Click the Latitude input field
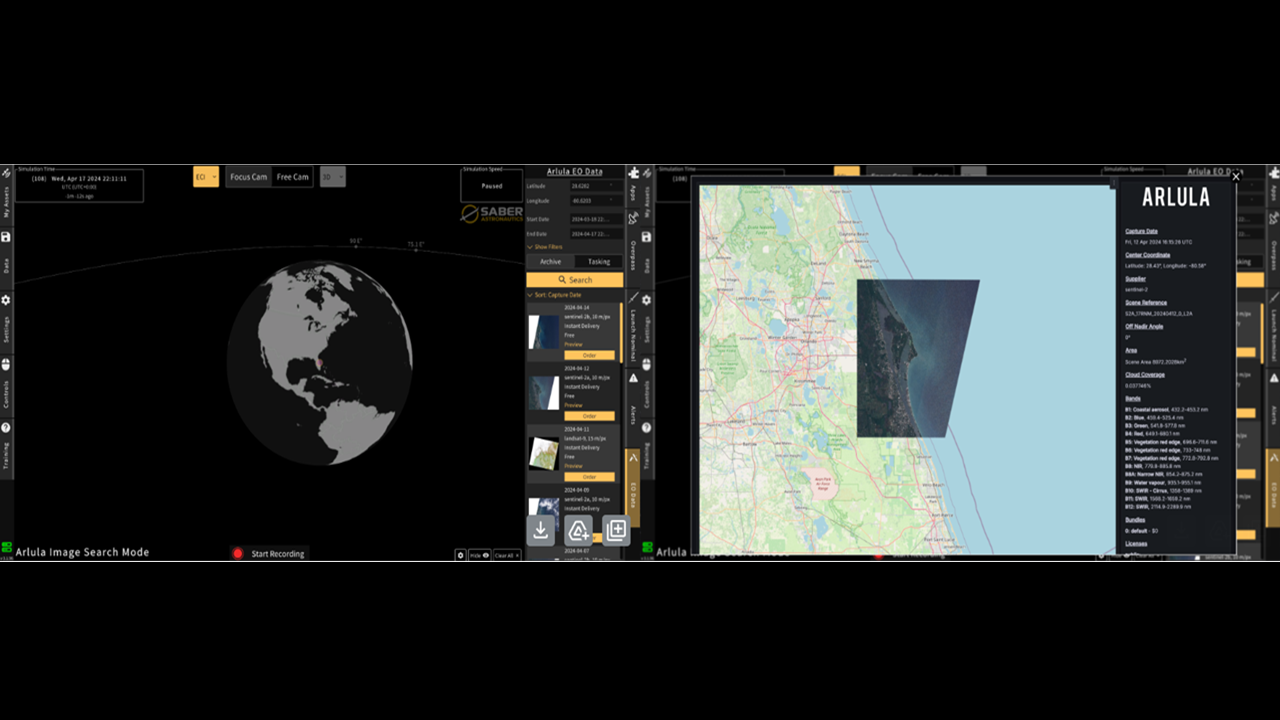This screenshot has height=720, width=1280. tap(596, 186)
